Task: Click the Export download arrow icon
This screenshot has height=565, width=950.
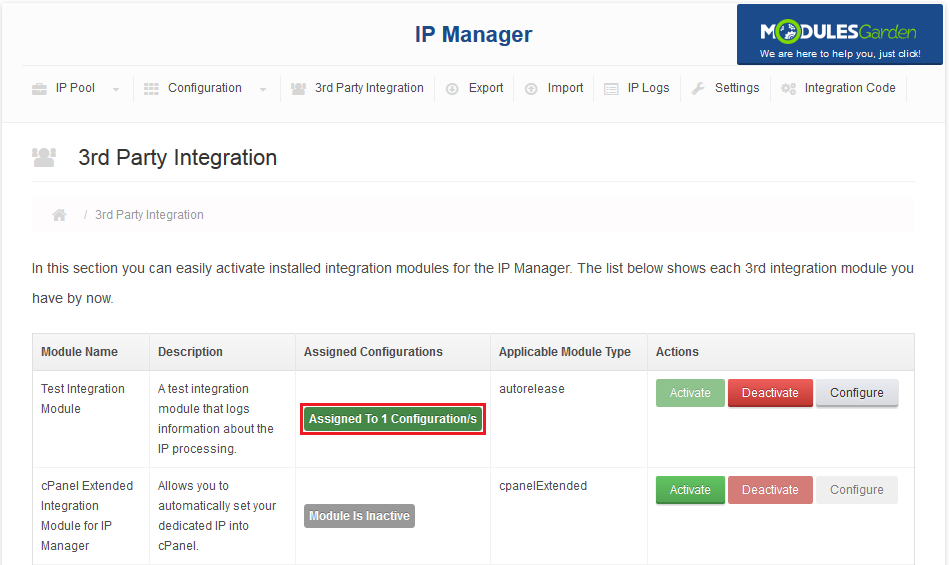Action: coord(452,89)
